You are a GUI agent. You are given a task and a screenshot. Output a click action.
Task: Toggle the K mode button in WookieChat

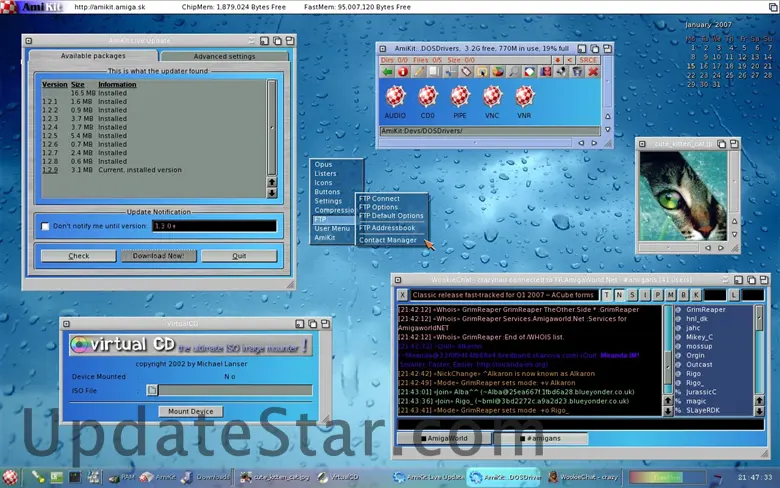[696, 295]
